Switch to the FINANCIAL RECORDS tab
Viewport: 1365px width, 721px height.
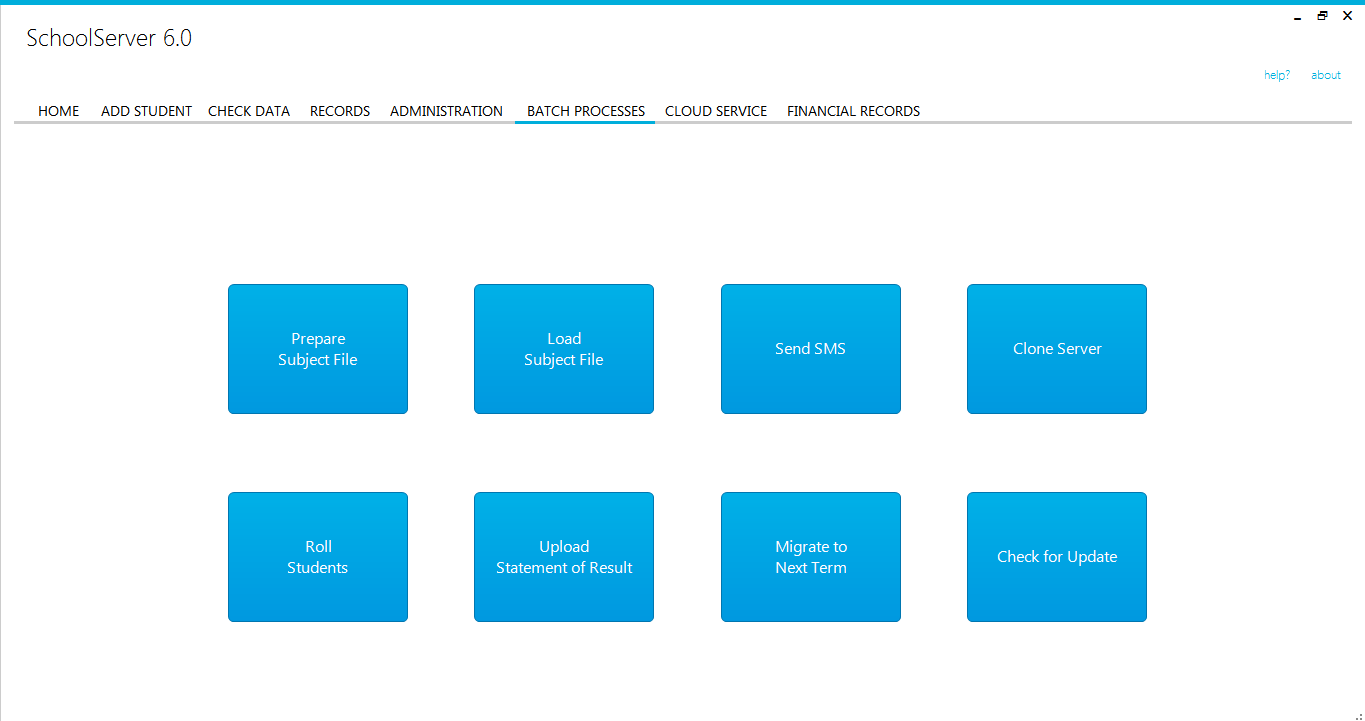tap(853, 111)
